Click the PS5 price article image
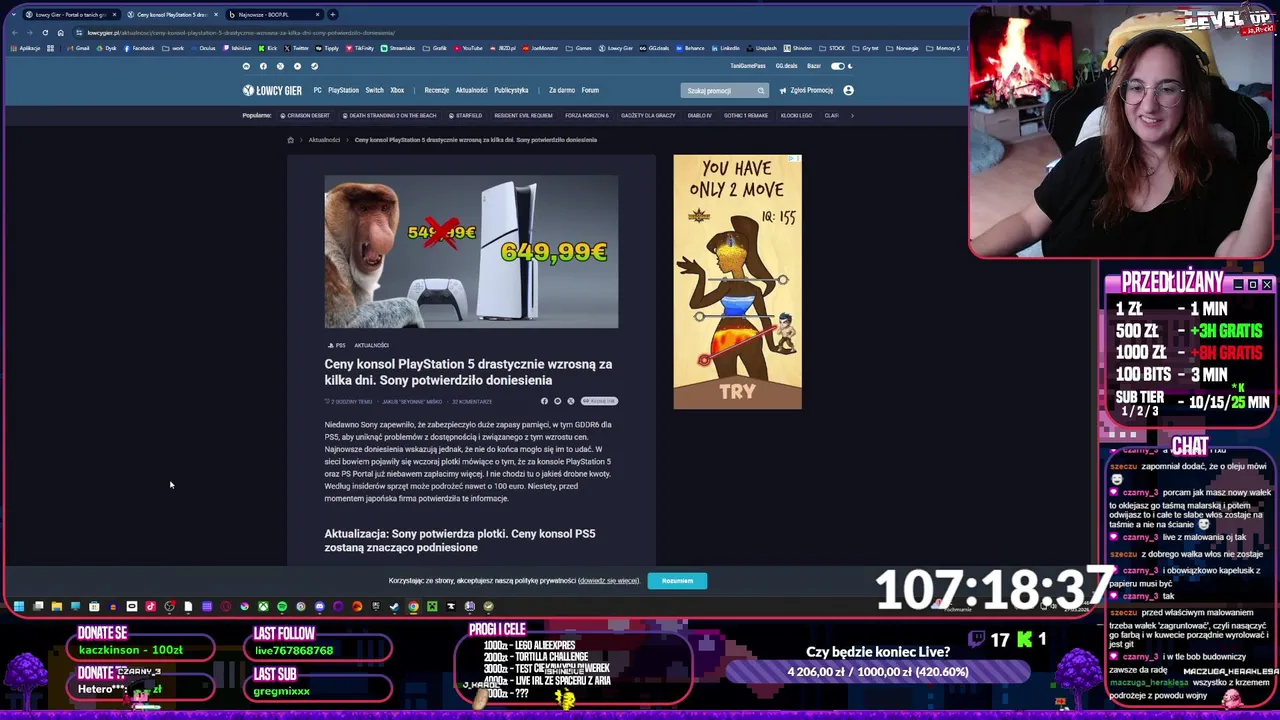This screenshot has height=720, width=1280. (x=471, y=252)
